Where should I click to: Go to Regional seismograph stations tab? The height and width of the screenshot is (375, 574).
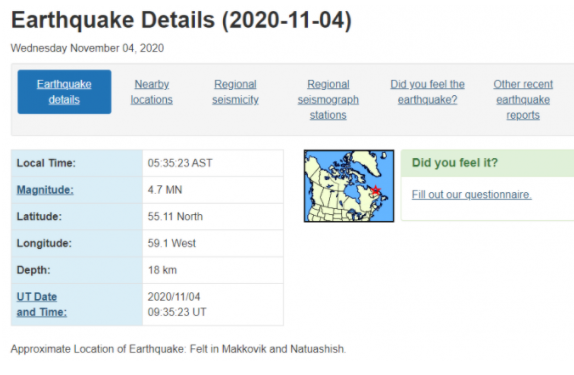[x=328, y=100]
